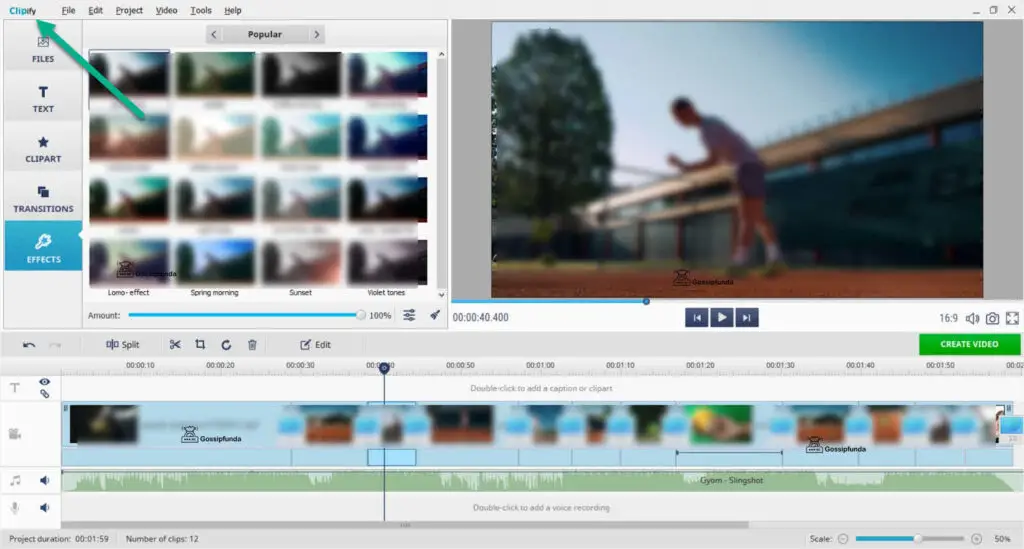The height and width of the screenshot is (549, 1024).
Task: Redo the last action
Action: point(56,345)
